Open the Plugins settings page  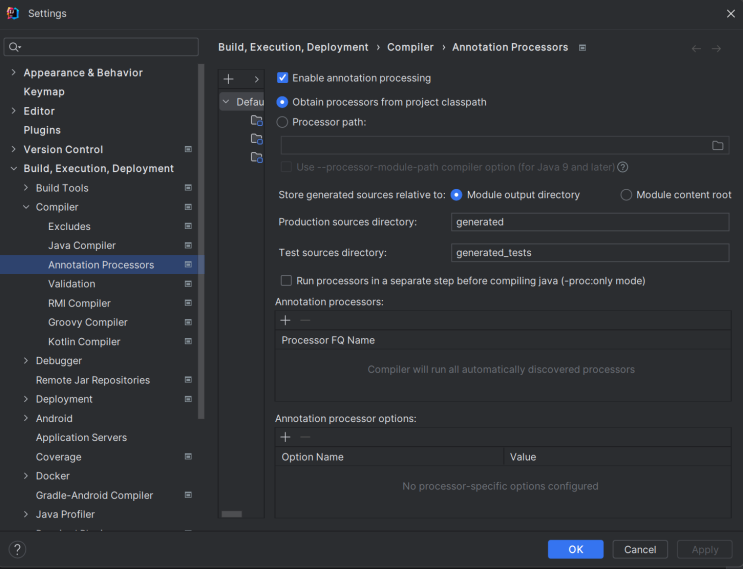pyautogui.click(x=42, y=130)
